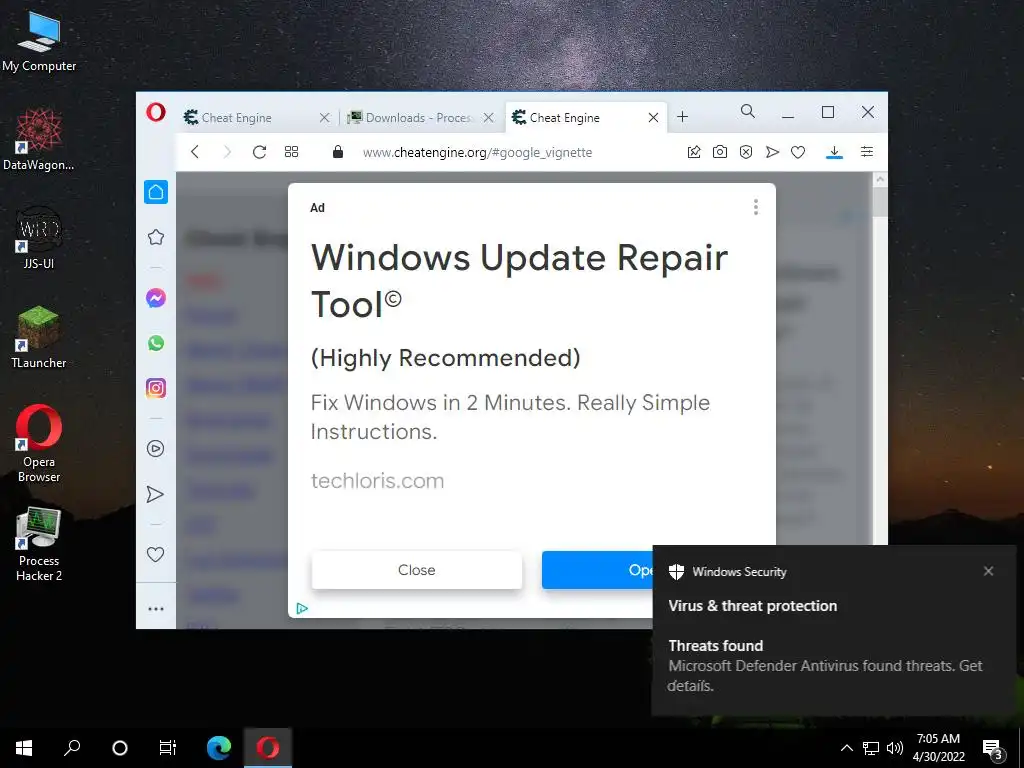This screenshot has width=1024, height=768.
Task: Go back in Opera browser
Action: 195,152
